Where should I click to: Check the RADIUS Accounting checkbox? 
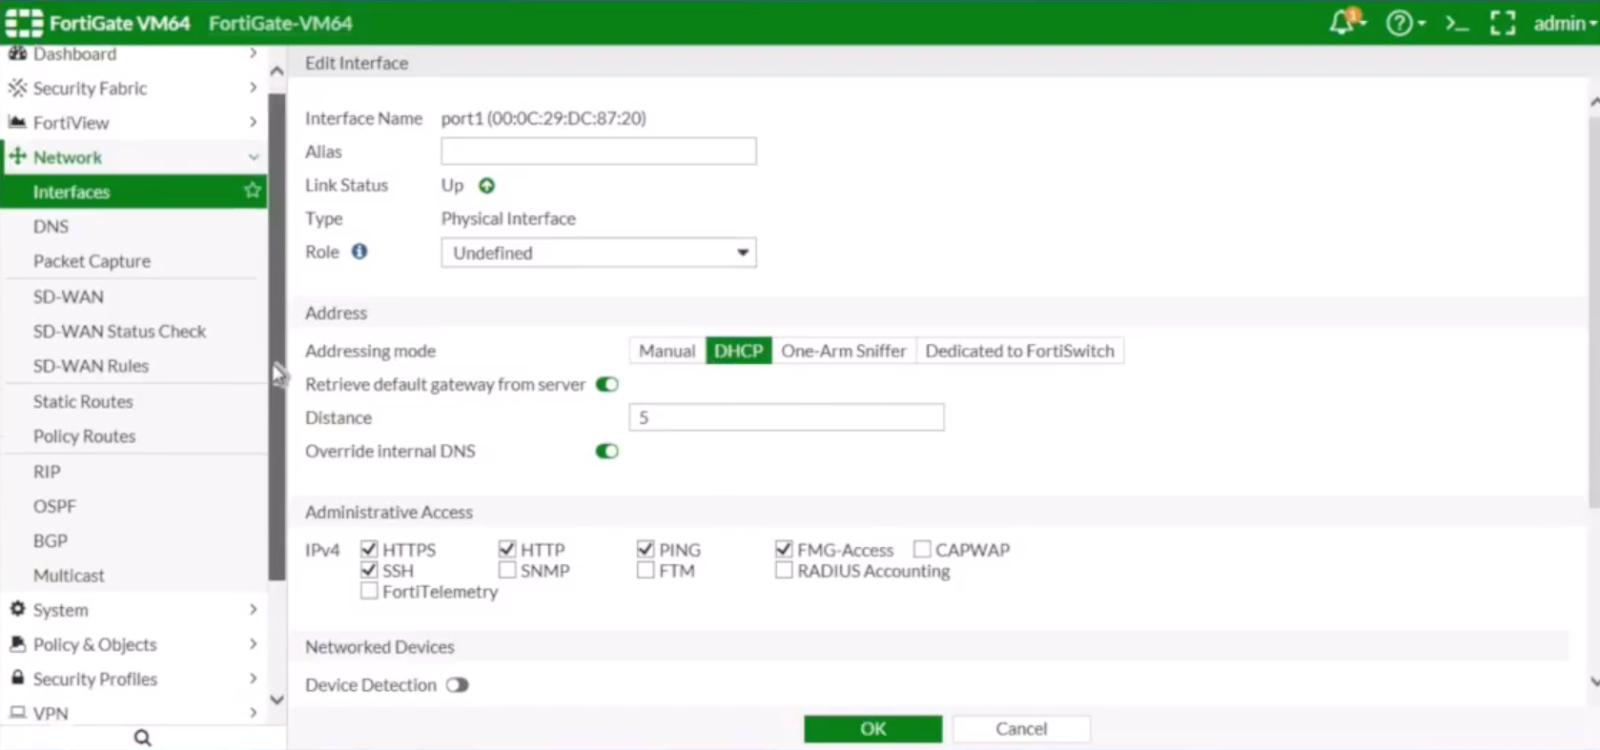[783, 570]
